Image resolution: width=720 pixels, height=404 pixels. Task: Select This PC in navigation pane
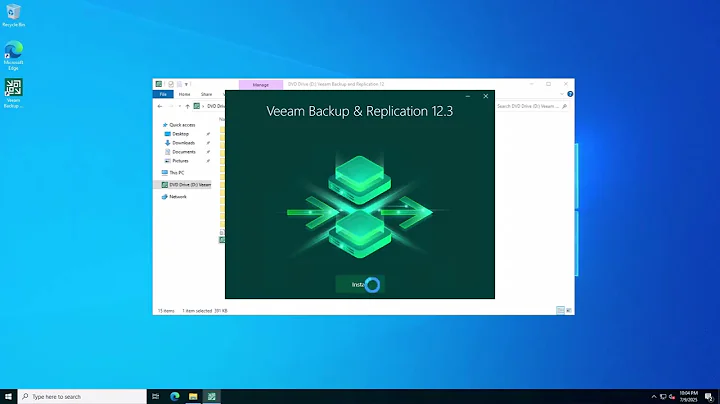click(x=176, y=173)
